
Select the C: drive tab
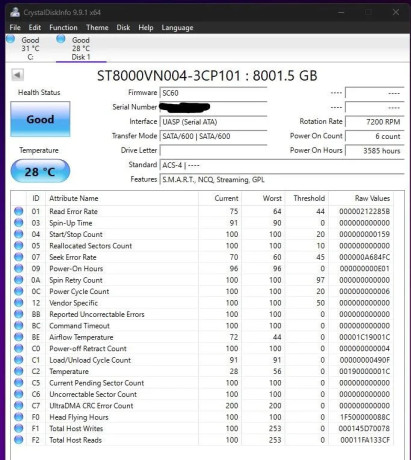[x=30, y=48]
